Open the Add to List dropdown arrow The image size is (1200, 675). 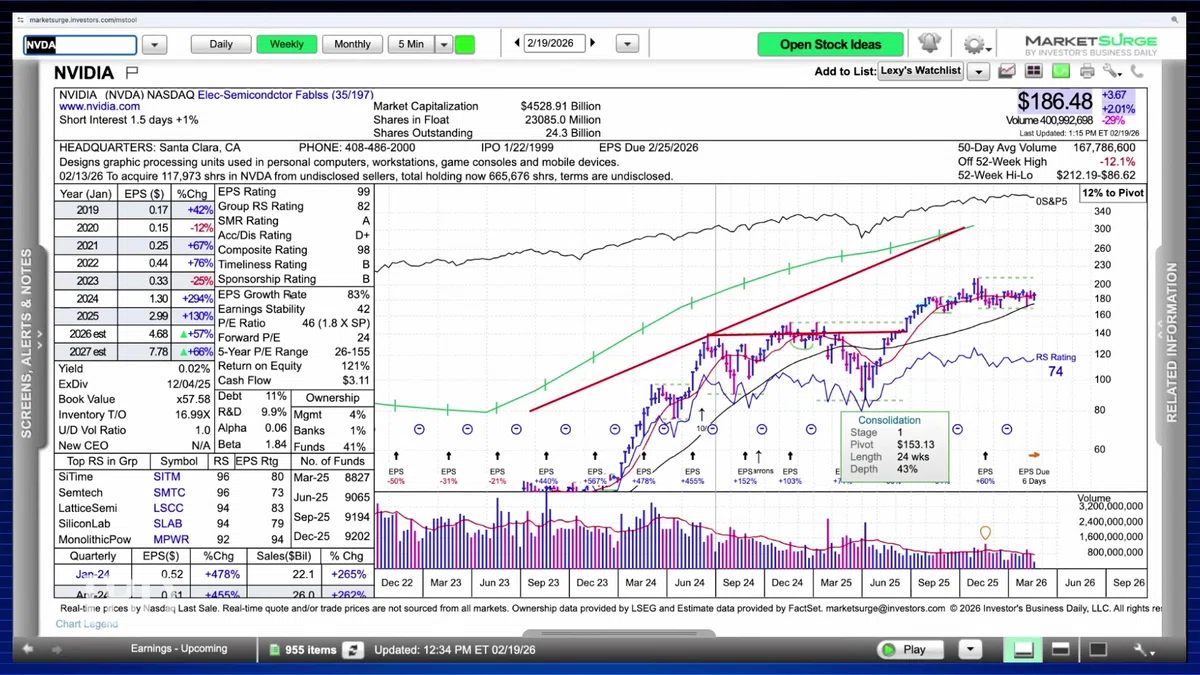(978, 72)
